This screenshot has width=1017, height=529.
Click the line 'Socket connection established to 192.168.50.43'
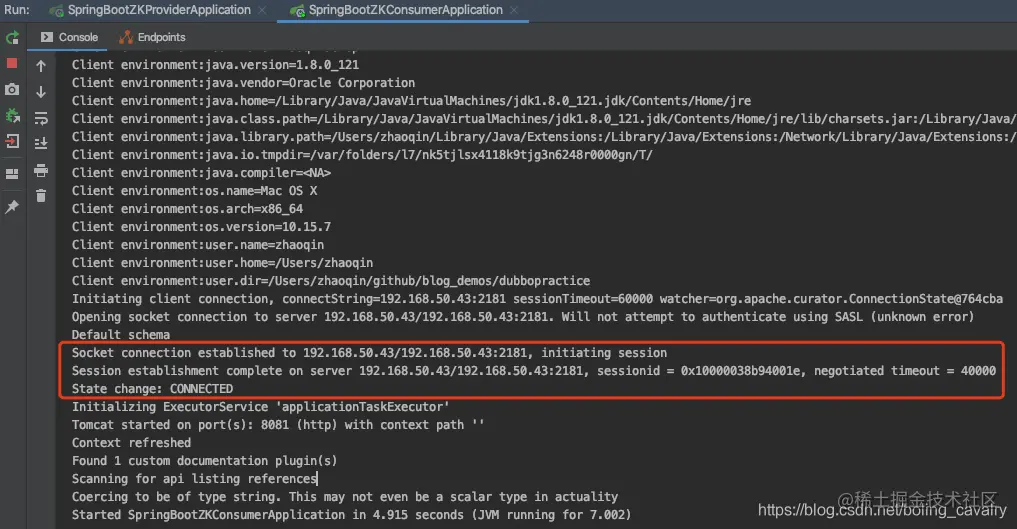point(369,353)
